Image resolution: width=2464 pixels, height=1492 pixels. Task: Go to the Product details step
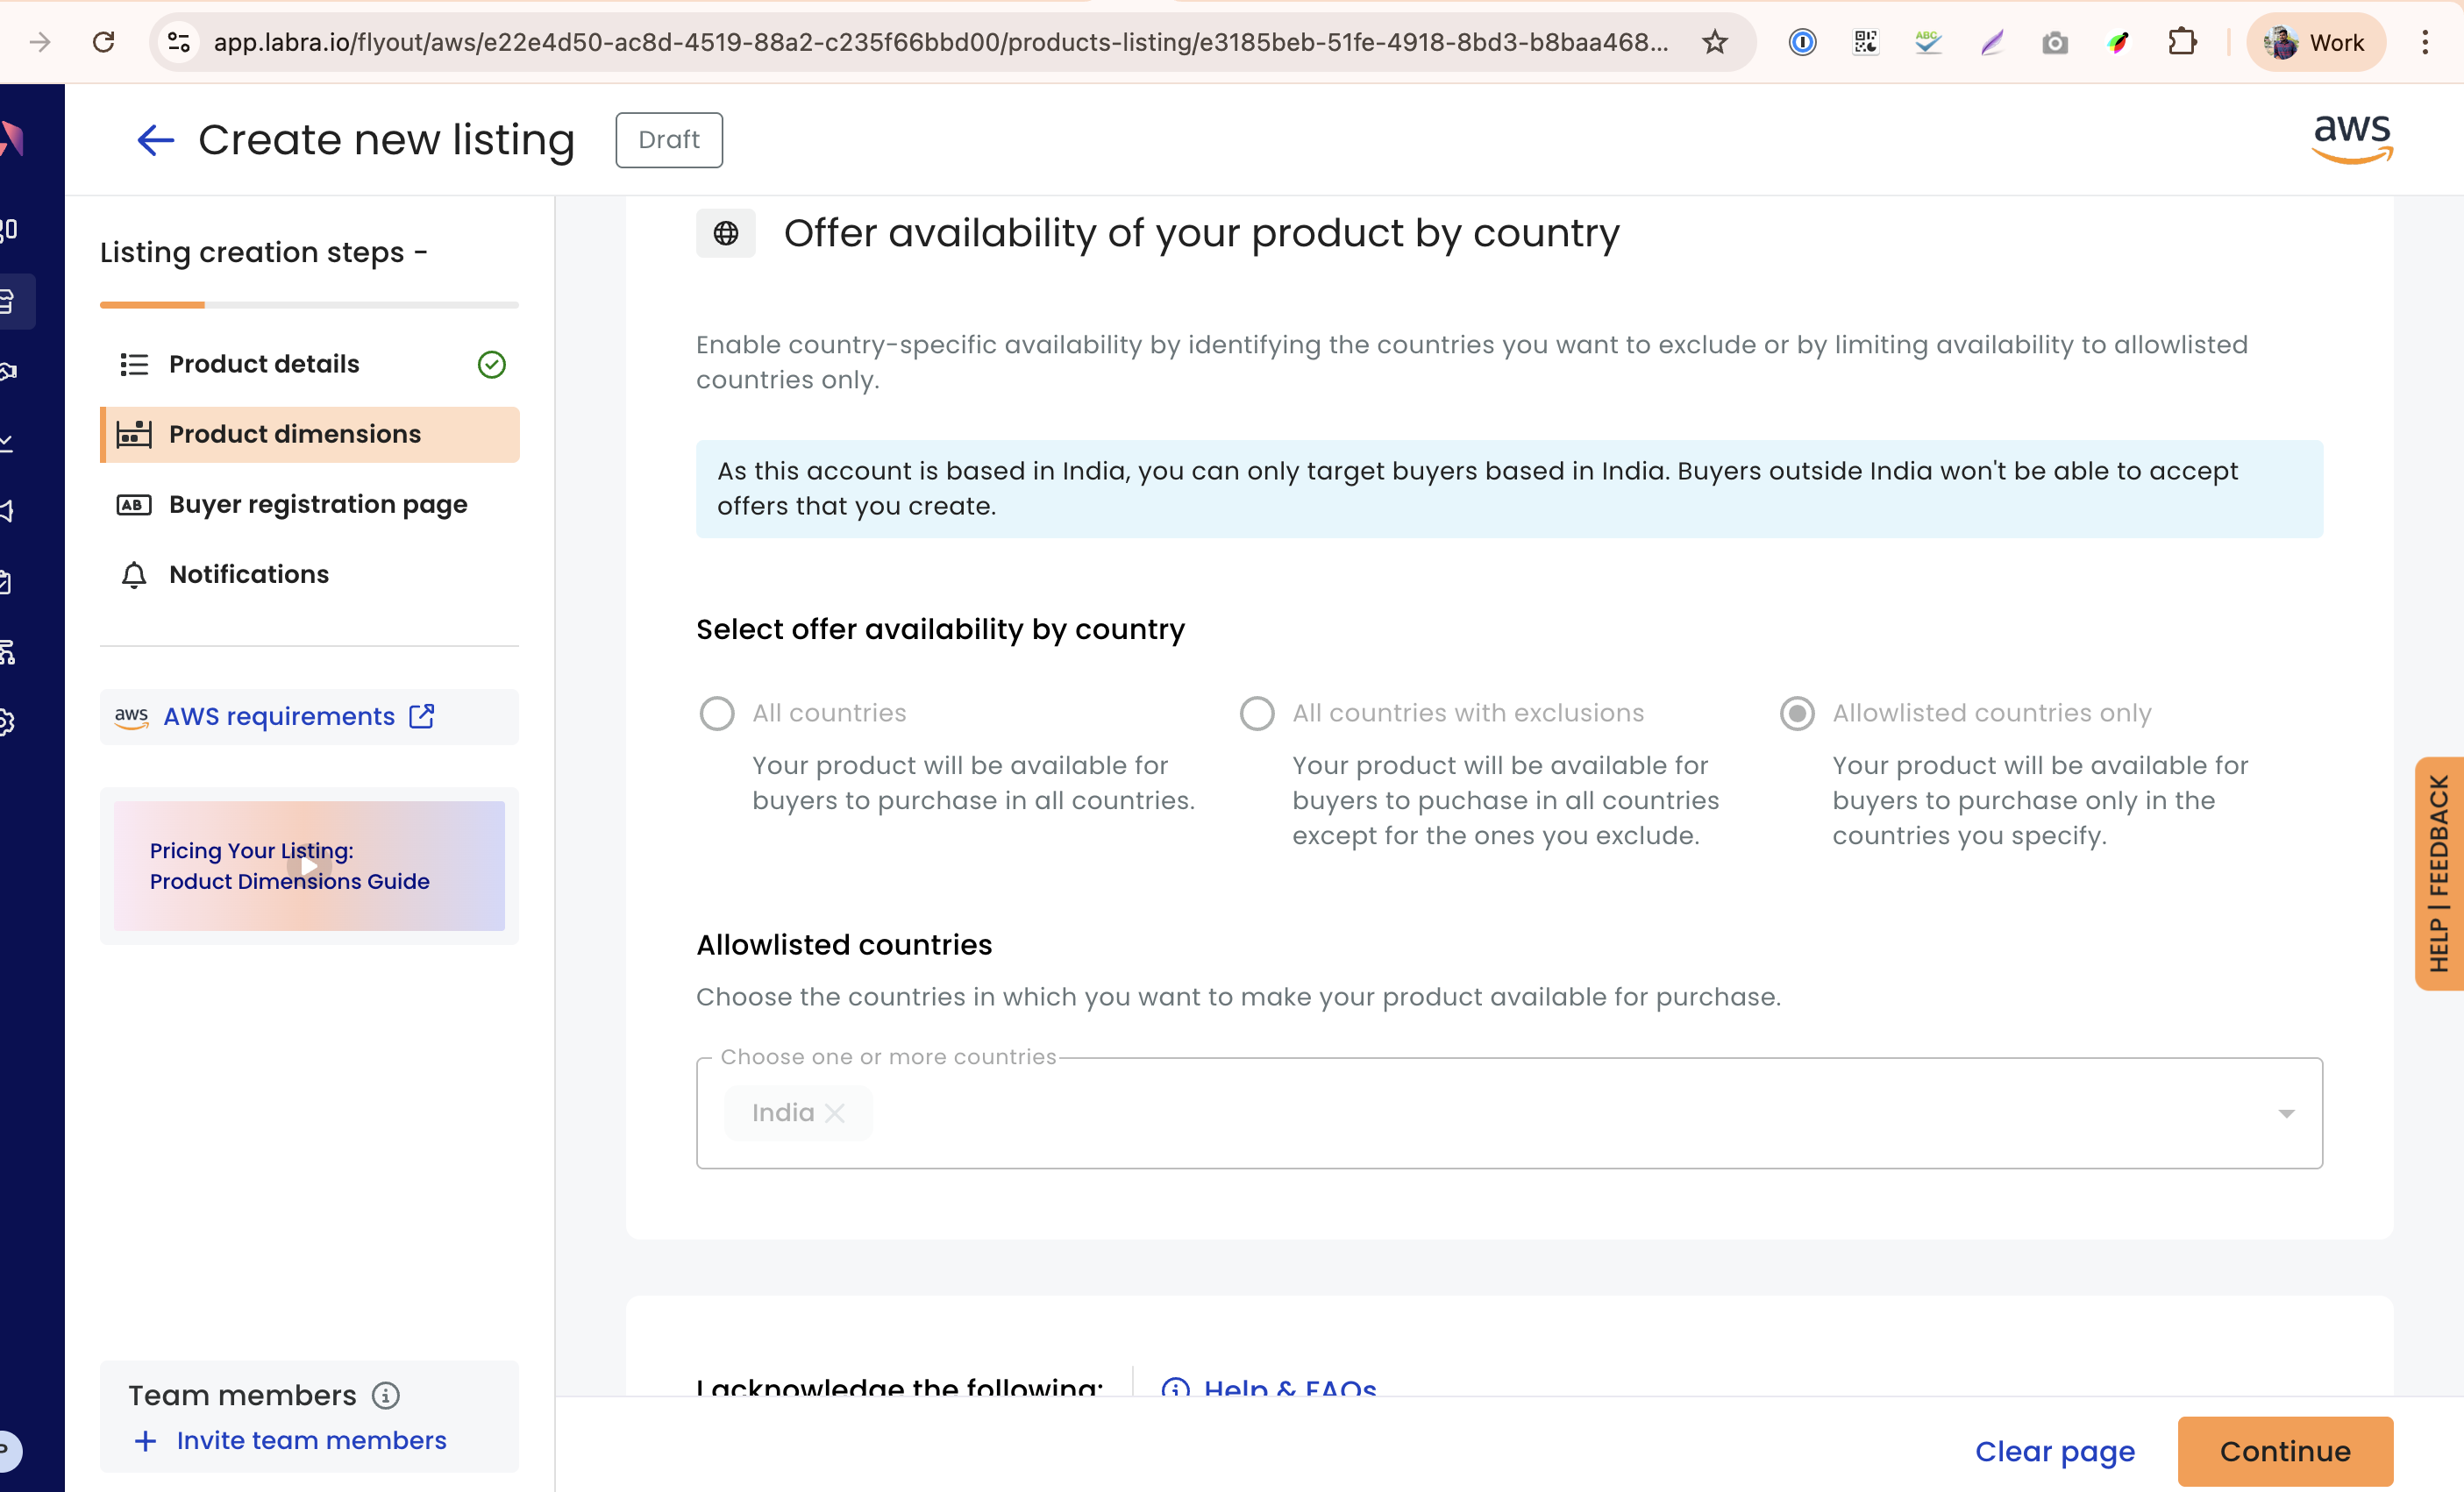click(x=264, y=364)
